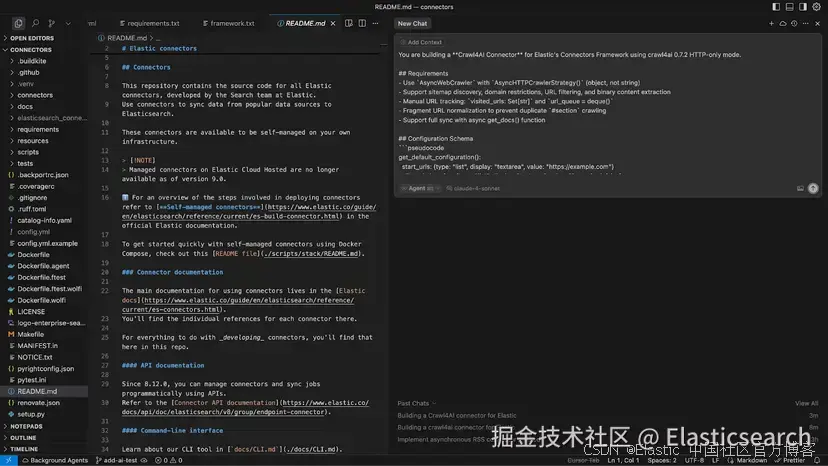
Task: Open the Makefile
Action: pos(44,334)
